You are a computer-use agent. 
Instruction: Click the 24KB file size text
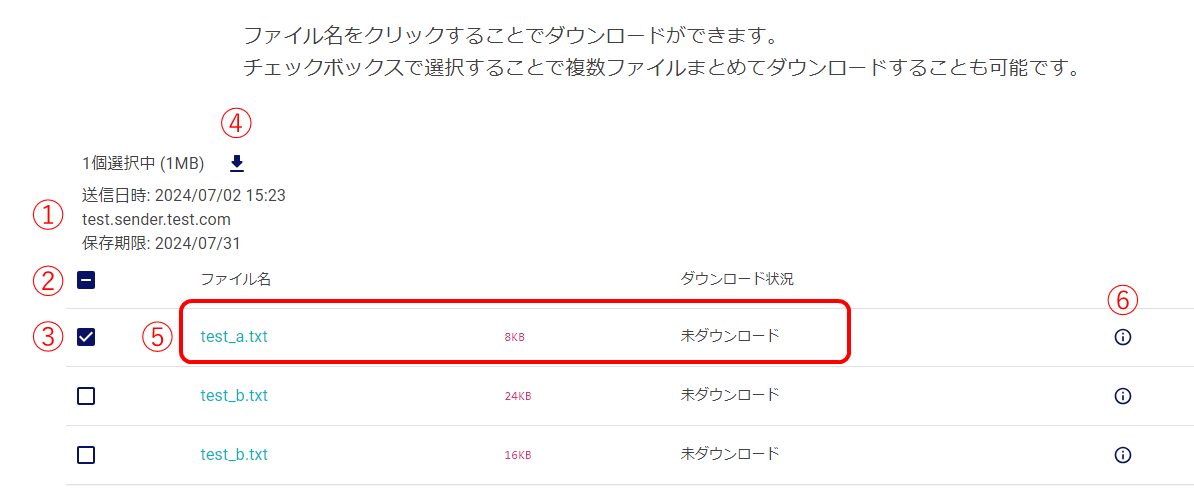tap(517, 397)
